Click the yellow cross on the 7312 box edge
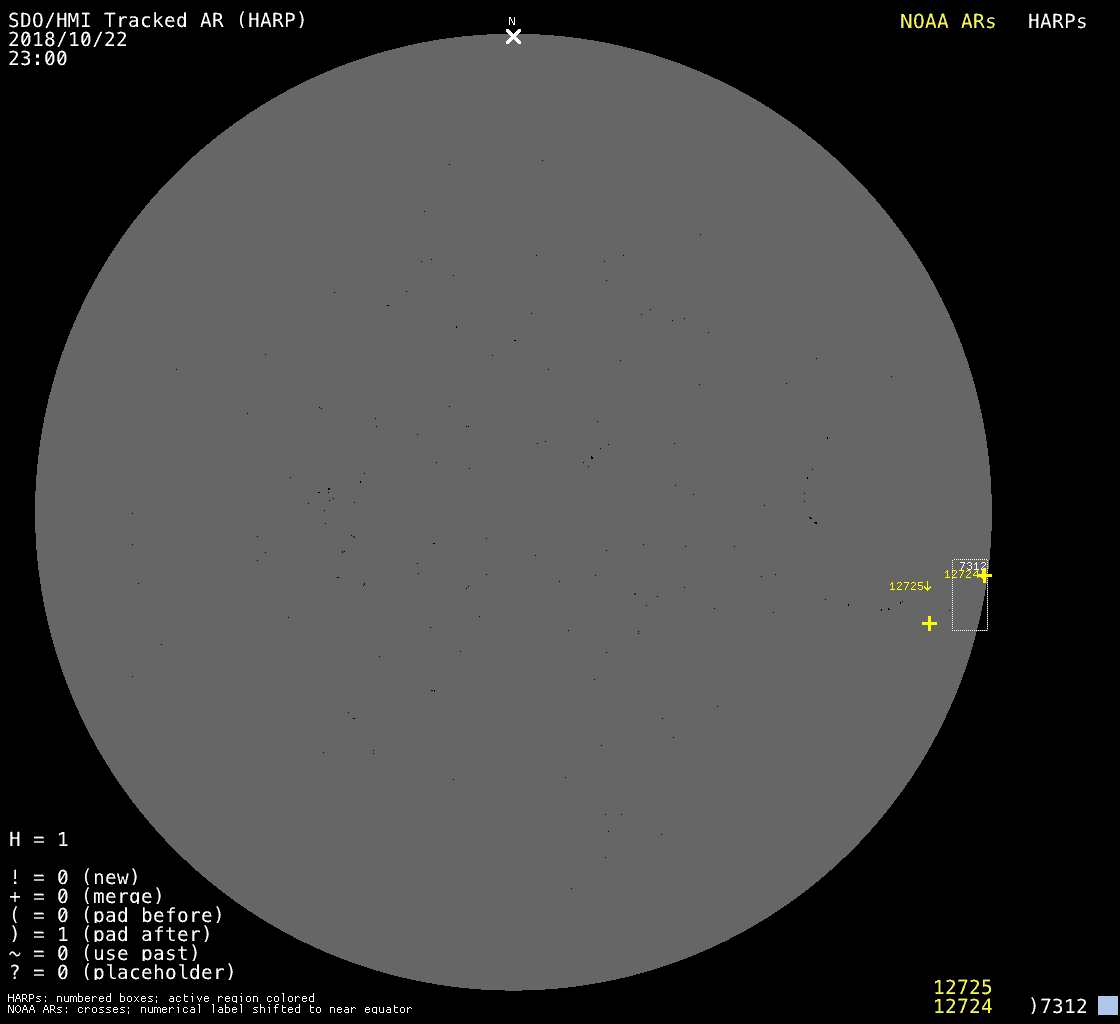The image size is (1120, 1024). tap(985, 575)
